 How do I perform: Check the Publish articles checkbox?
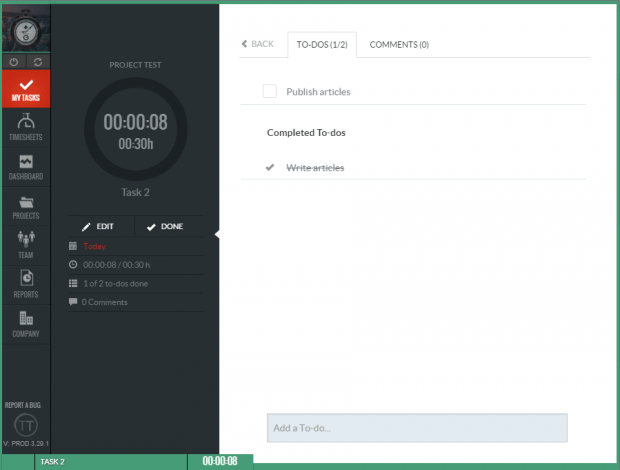[x=270, y=91]
